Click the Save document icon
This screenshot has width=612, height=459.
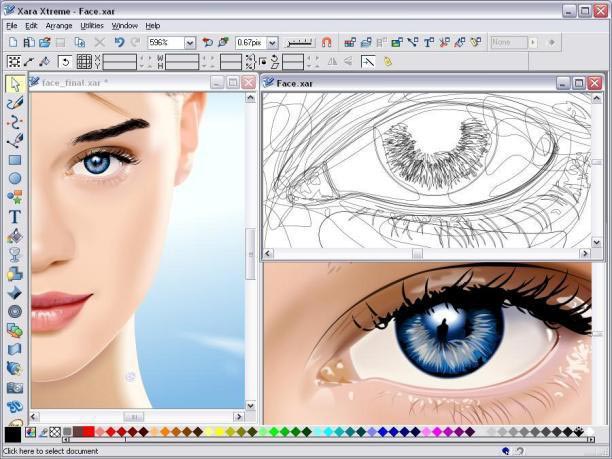[x=60, y=43]
